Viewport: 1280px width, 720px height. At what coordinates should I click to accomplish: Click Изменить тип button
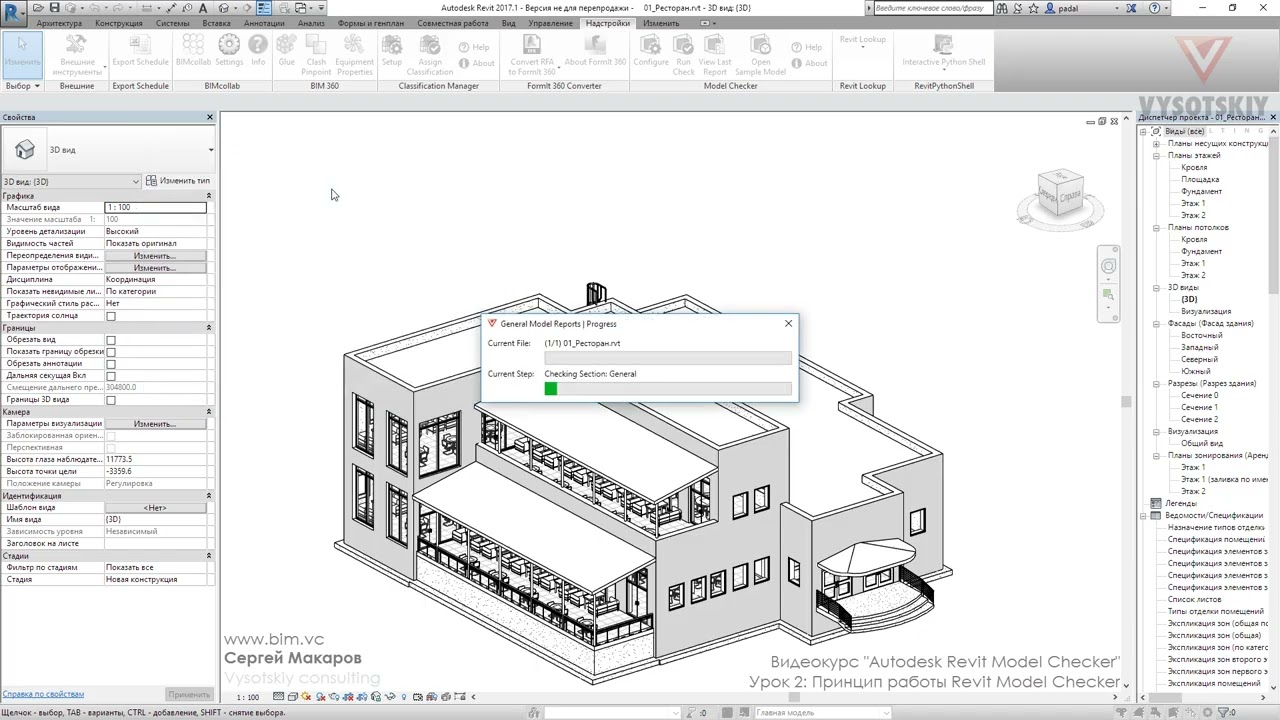[x=178, y=181]
